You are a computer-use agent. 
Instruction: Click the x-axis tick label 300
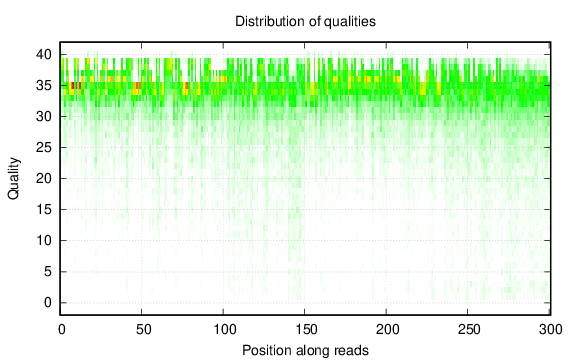tap(551, 329)
